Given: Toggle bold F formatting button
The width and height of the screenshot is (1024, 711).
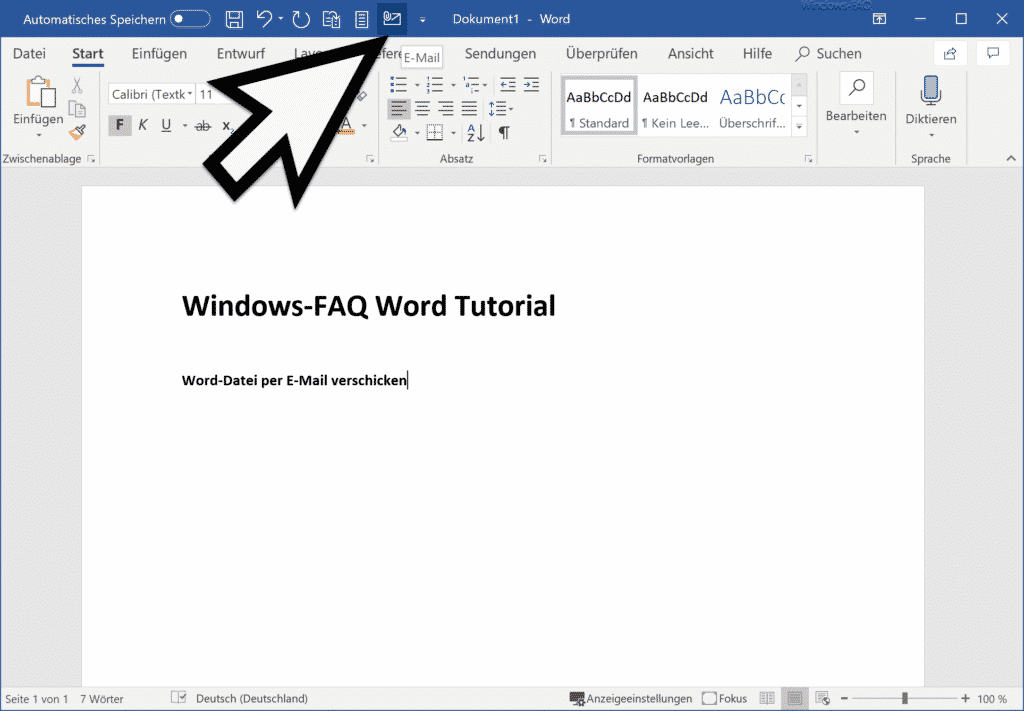Looking at the screenshot, I should [x=120, y=125].
